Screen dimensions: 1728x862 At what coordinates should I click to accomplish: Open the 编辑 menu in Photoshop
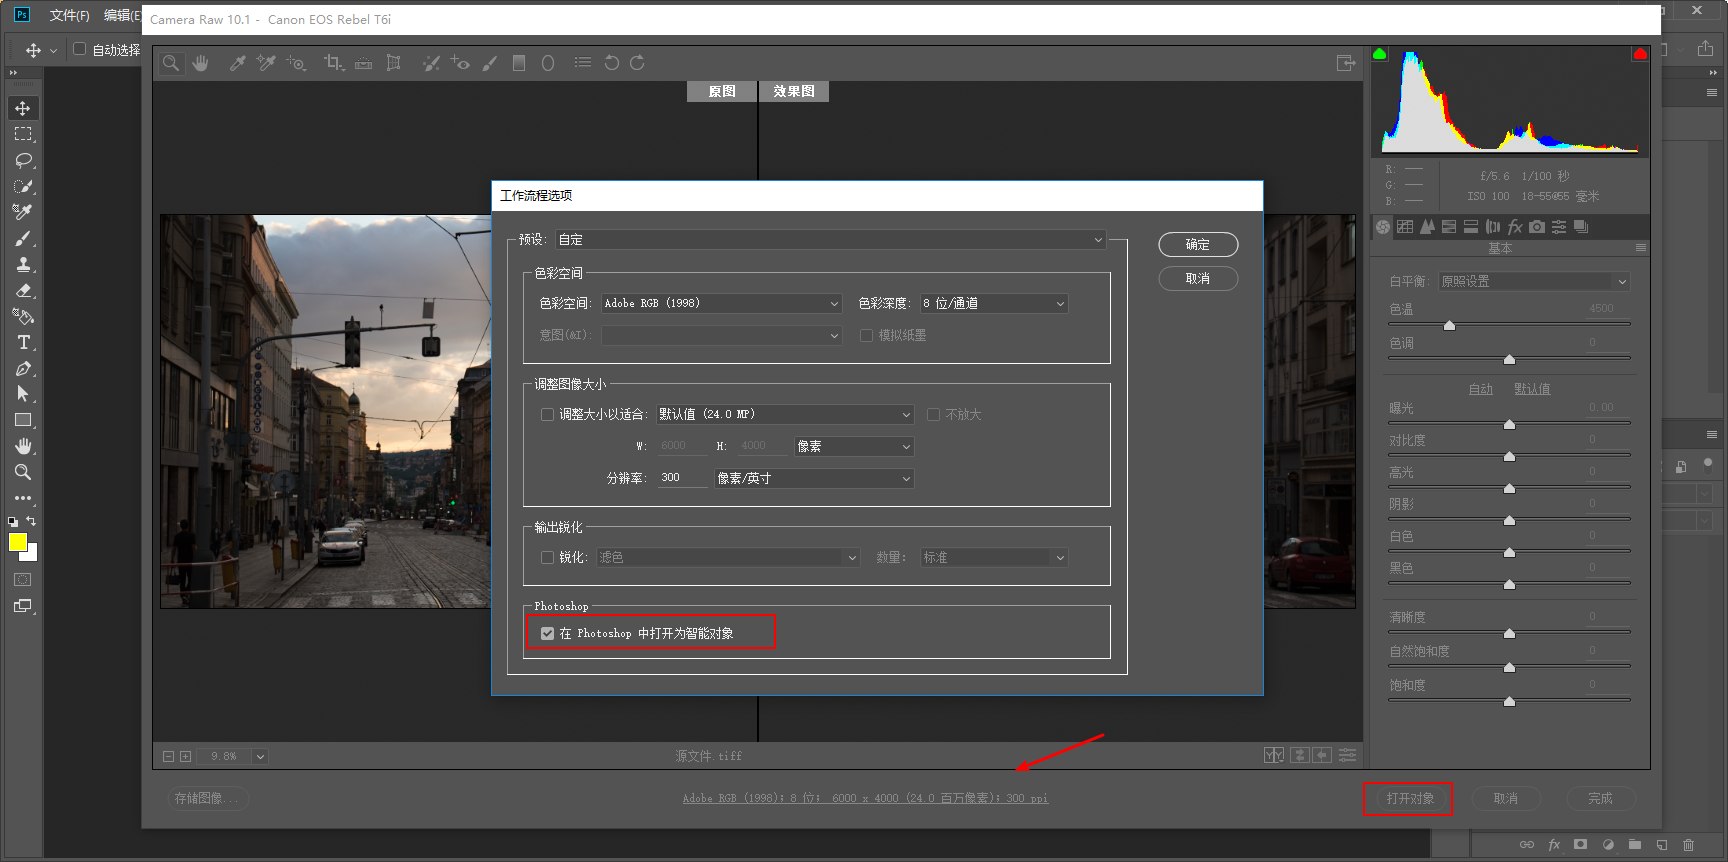pyautogui.click(x=122, y=15)
